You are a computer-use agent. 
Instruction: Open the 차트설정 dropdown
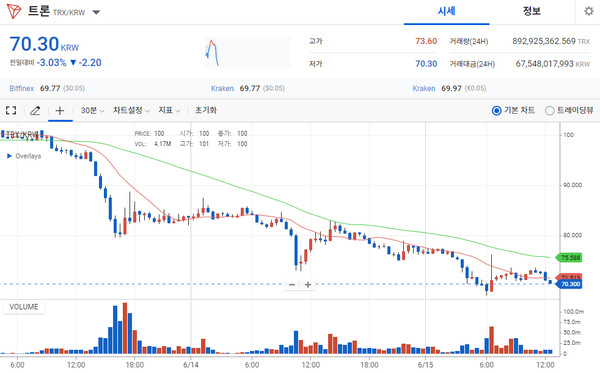click(x=131, y=111)
